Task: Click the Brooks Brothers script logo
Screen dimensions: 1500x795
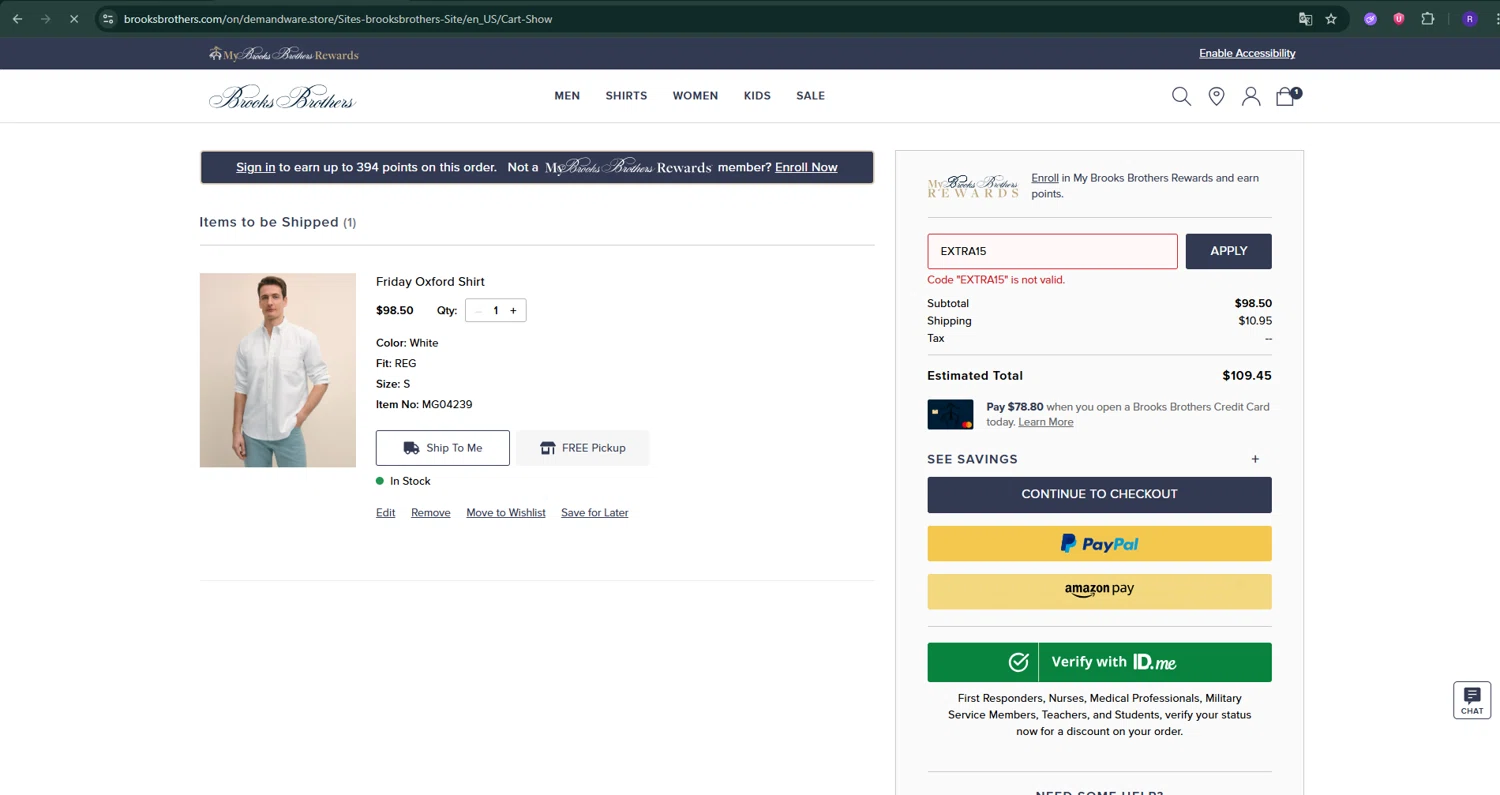Action: pyautogui.click(x=282, y=97)
